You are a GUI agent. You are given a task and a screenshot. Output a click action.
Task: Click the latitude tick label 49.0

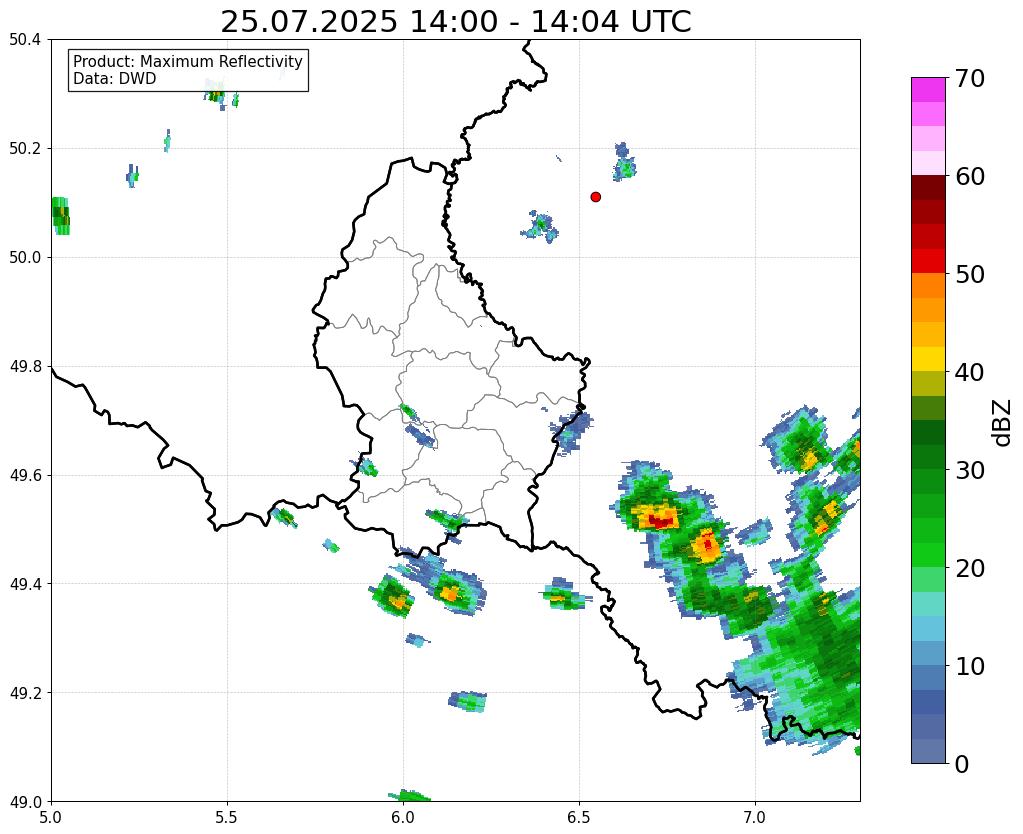pyautogui.click(x=25, y=802)
